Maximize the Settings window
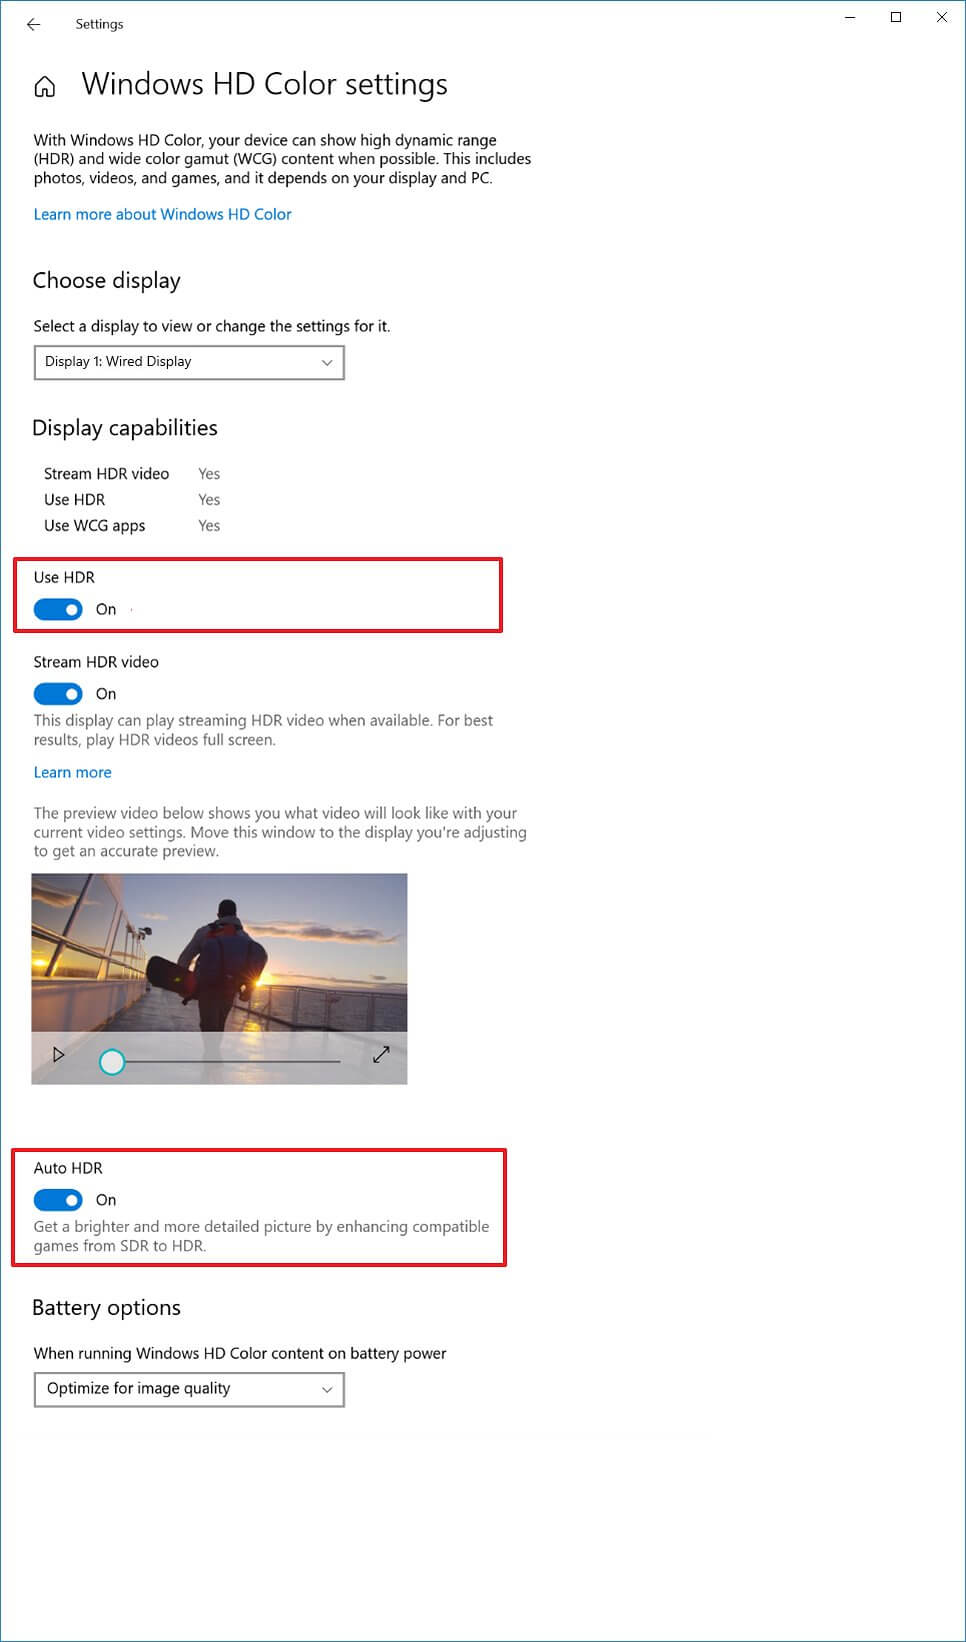This screenshot has height=1642, width=966. coord(896,17)
